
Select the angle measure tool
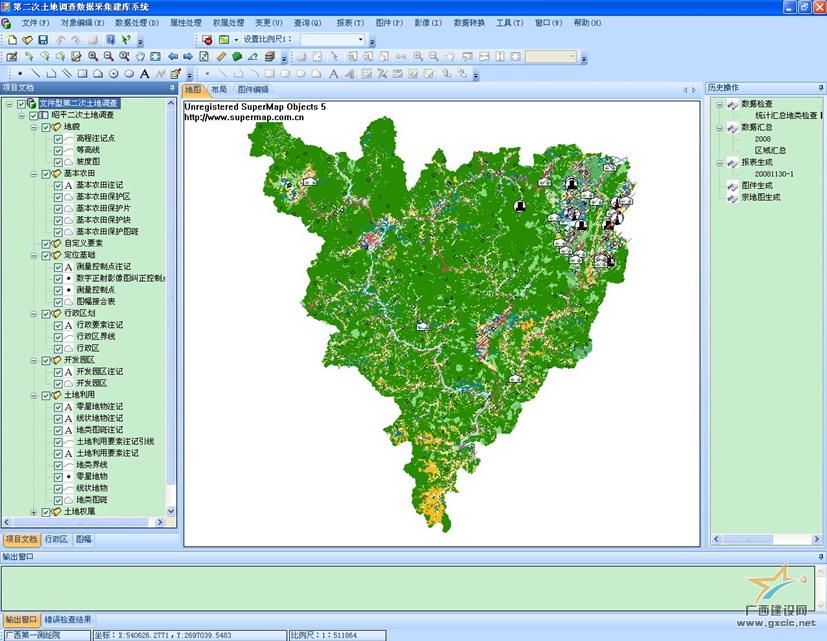click(x=253, y=56)
